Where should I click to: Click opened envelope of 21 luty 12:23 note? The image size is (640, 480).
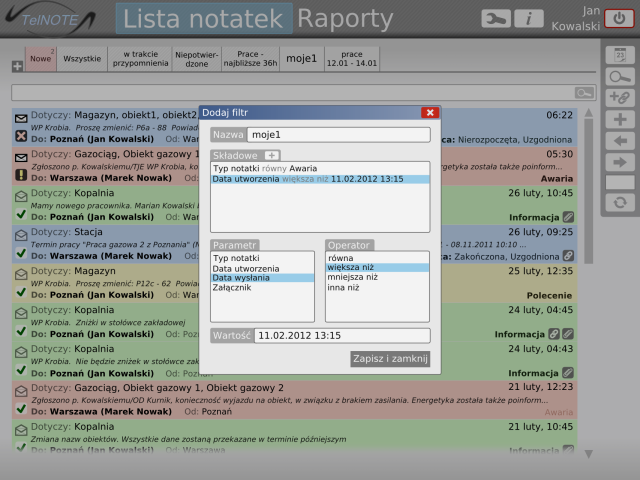21,391
